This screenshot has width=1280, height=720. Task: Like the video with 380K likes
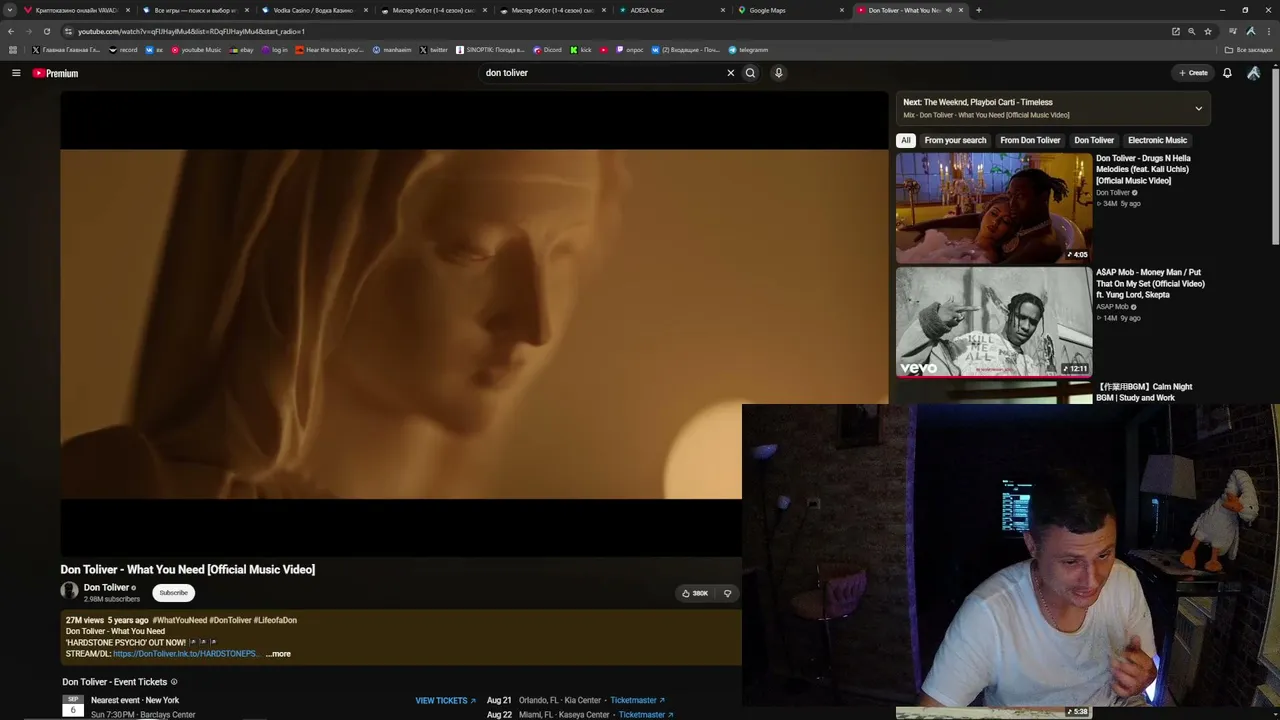pos(695,593)
